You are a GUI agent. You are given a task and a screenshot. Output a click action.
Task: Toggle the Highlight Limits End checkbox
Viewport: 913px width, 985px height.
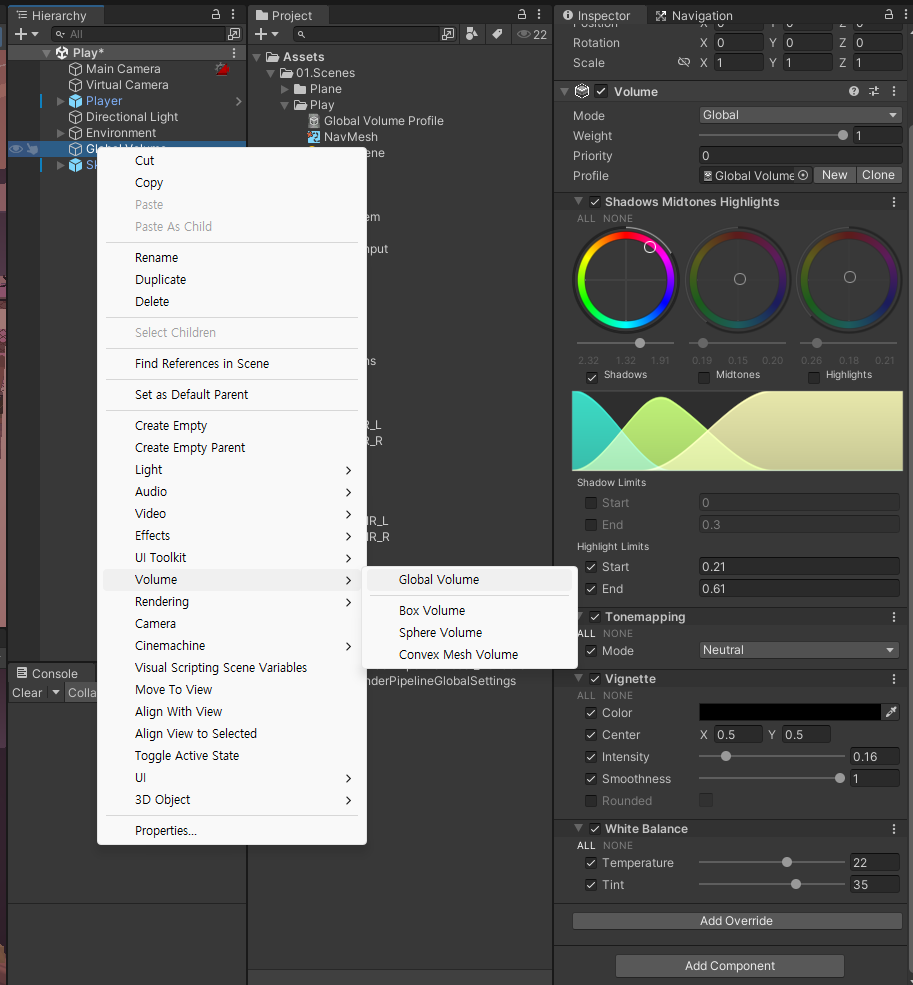pos(591,589)
